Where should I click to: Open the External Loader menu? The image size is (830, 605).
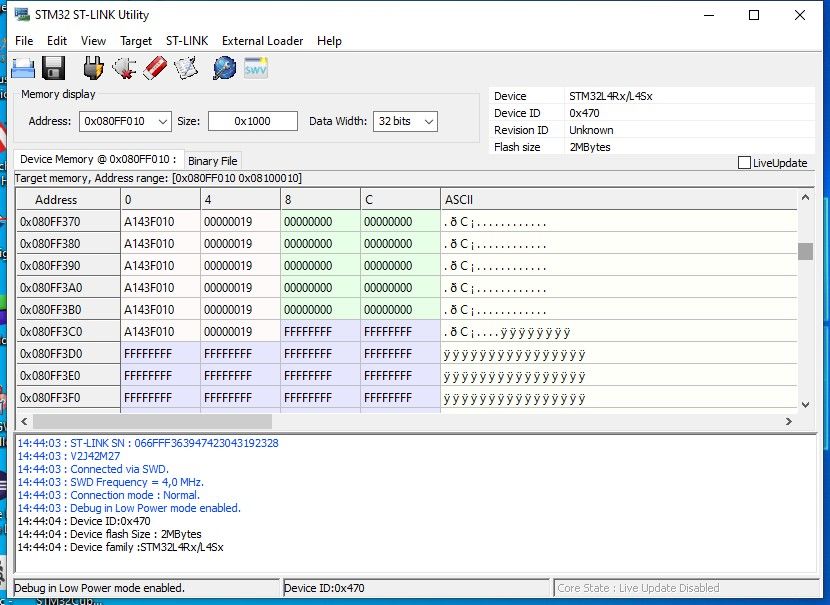point(263,41)
